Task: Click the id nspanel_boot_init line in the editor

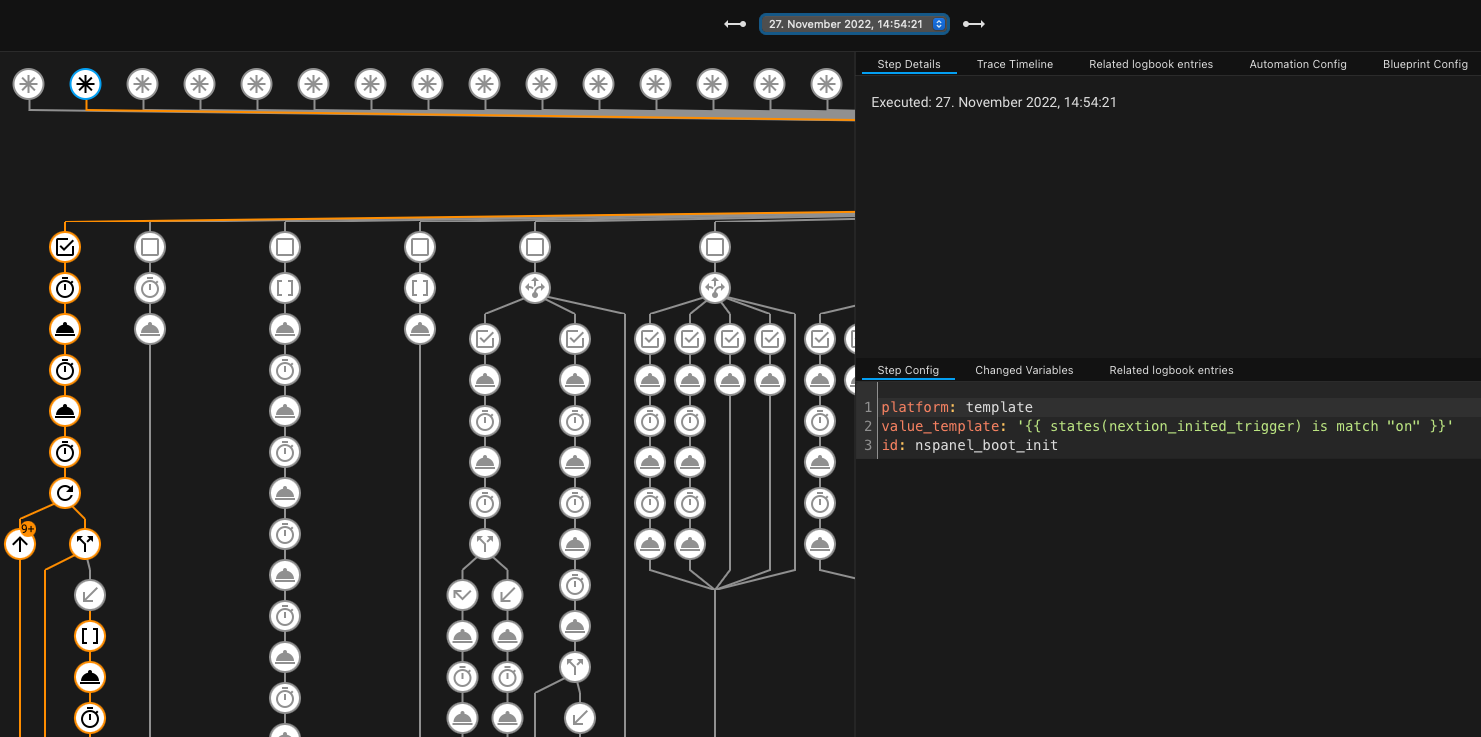Action: [969, 445]
